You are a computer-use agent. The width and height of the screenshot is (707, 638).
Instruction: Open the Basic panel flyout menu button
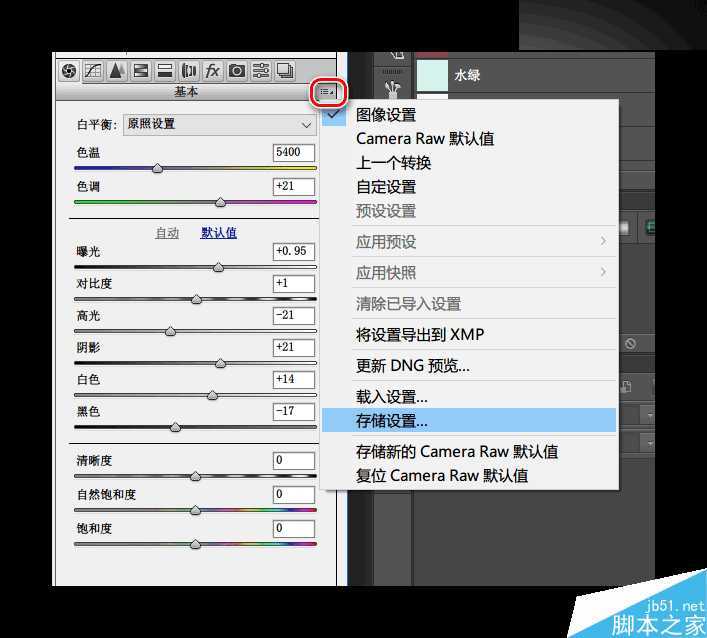coord(327,92)
